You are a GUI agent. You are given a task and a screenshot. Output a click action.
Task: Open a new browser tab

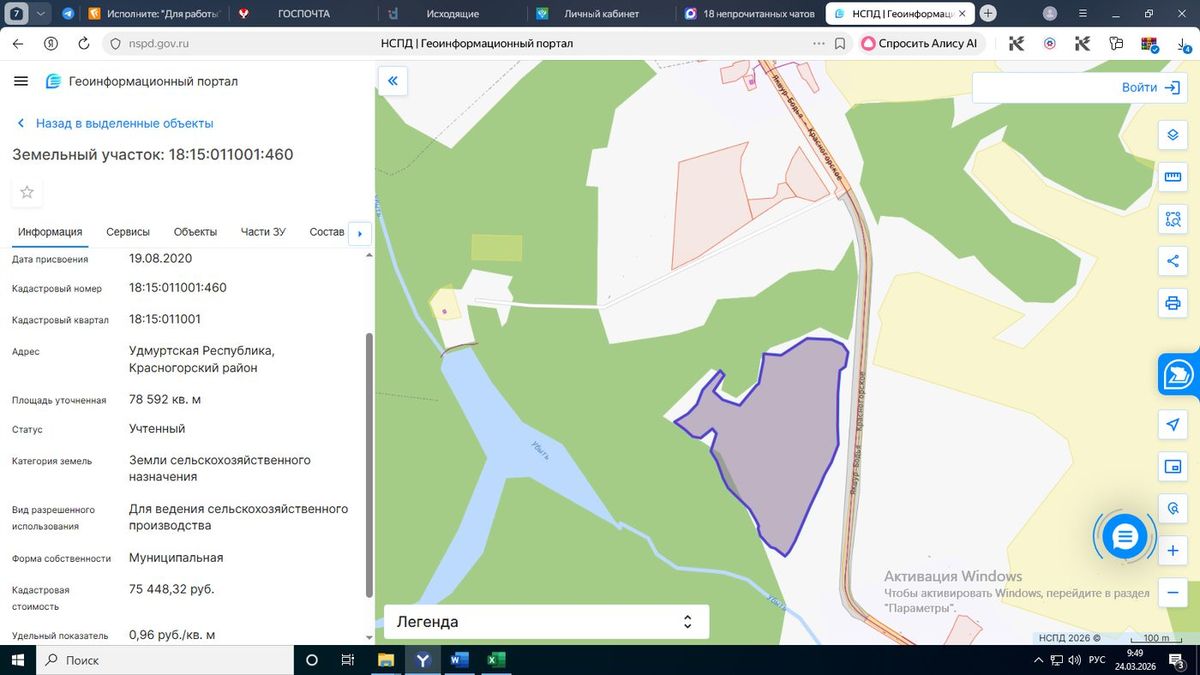pos(988,14)
